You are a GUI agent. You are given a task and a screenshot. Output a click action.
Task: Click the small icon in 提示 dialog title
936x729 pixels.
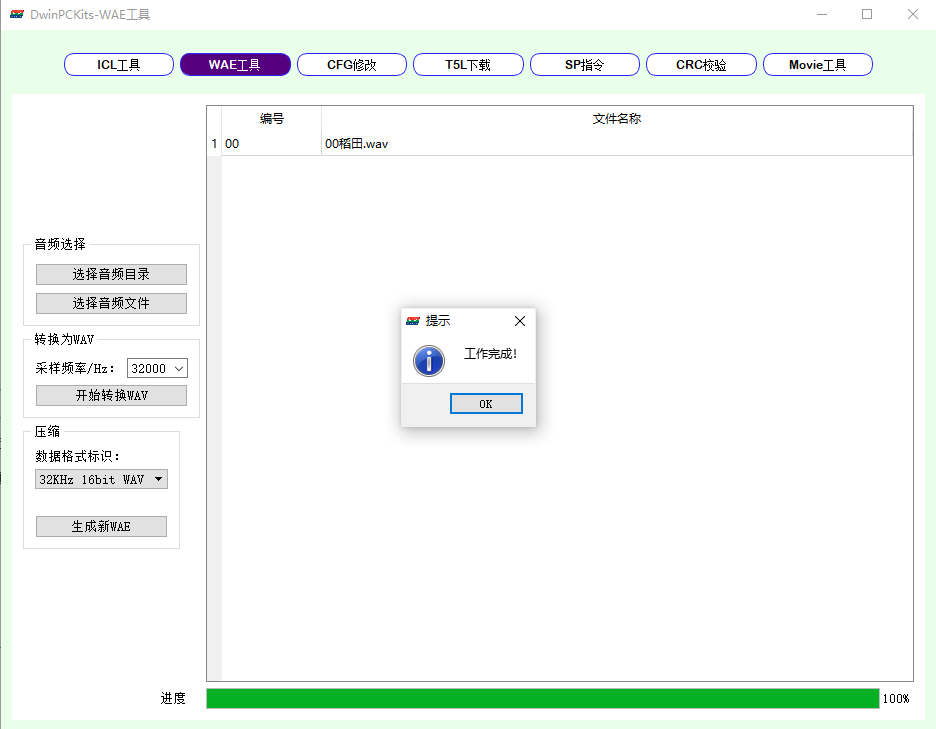[412, 321]
